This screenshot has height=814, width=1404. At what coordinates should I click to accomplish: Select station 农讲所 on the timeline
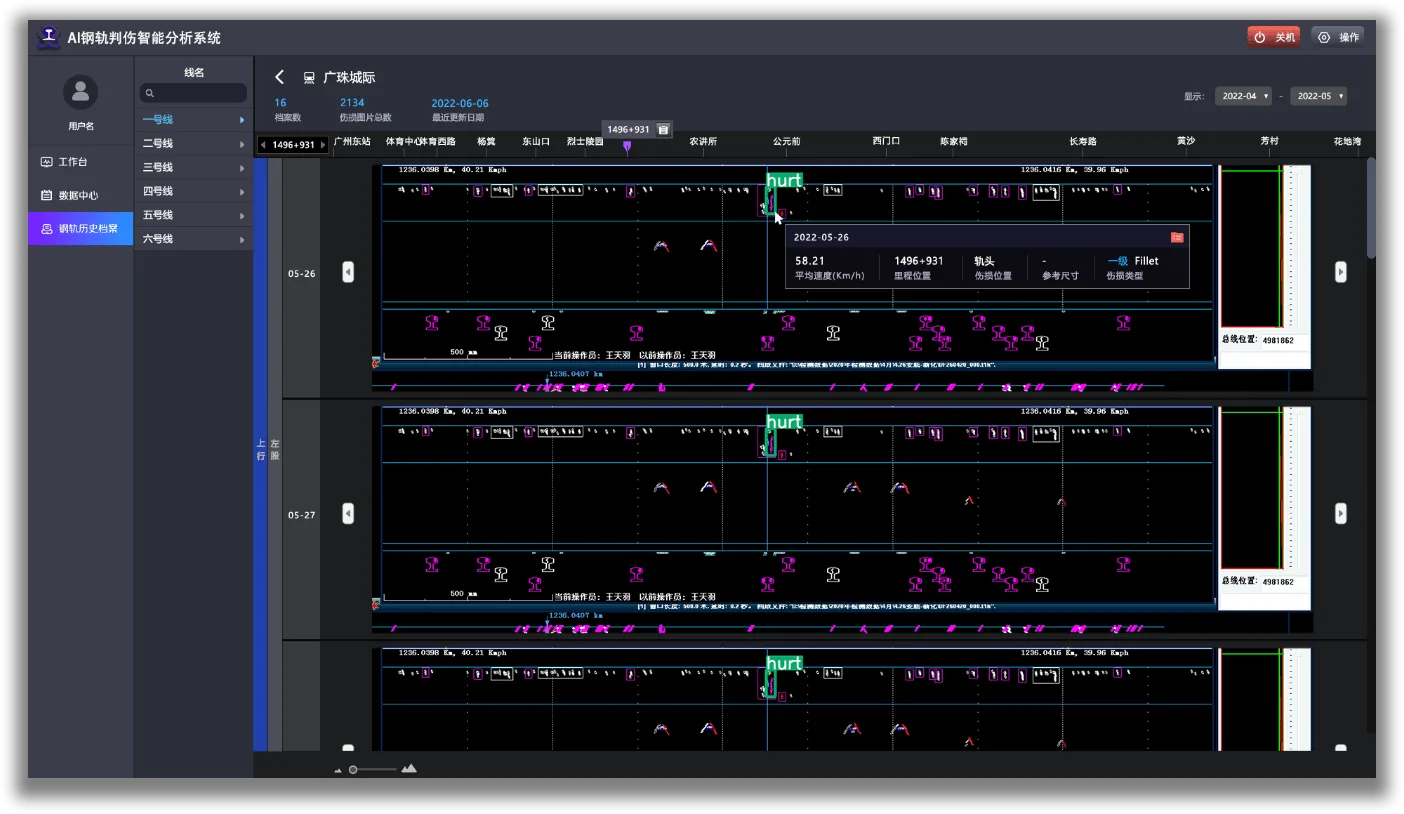(x=703, y=142)
